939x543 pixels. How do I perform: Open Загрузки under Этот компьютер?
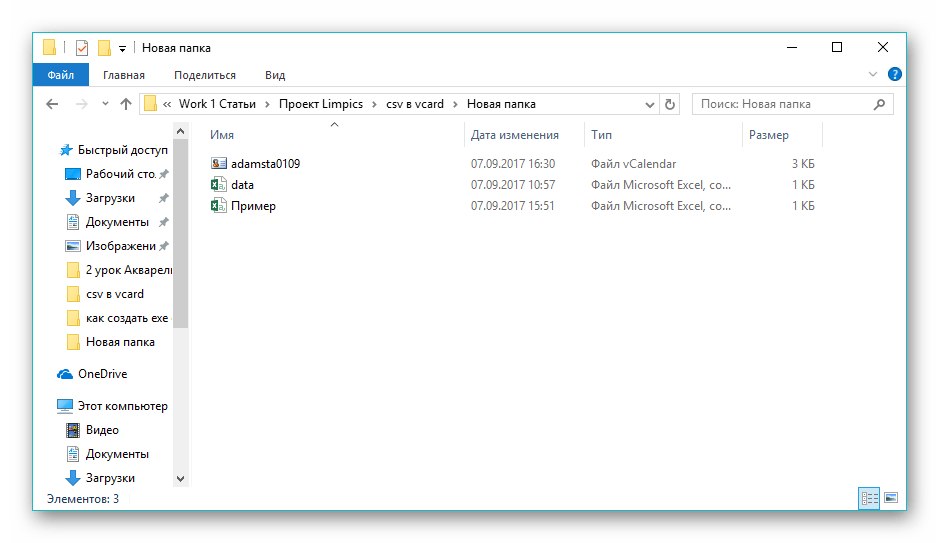(110, 478)
